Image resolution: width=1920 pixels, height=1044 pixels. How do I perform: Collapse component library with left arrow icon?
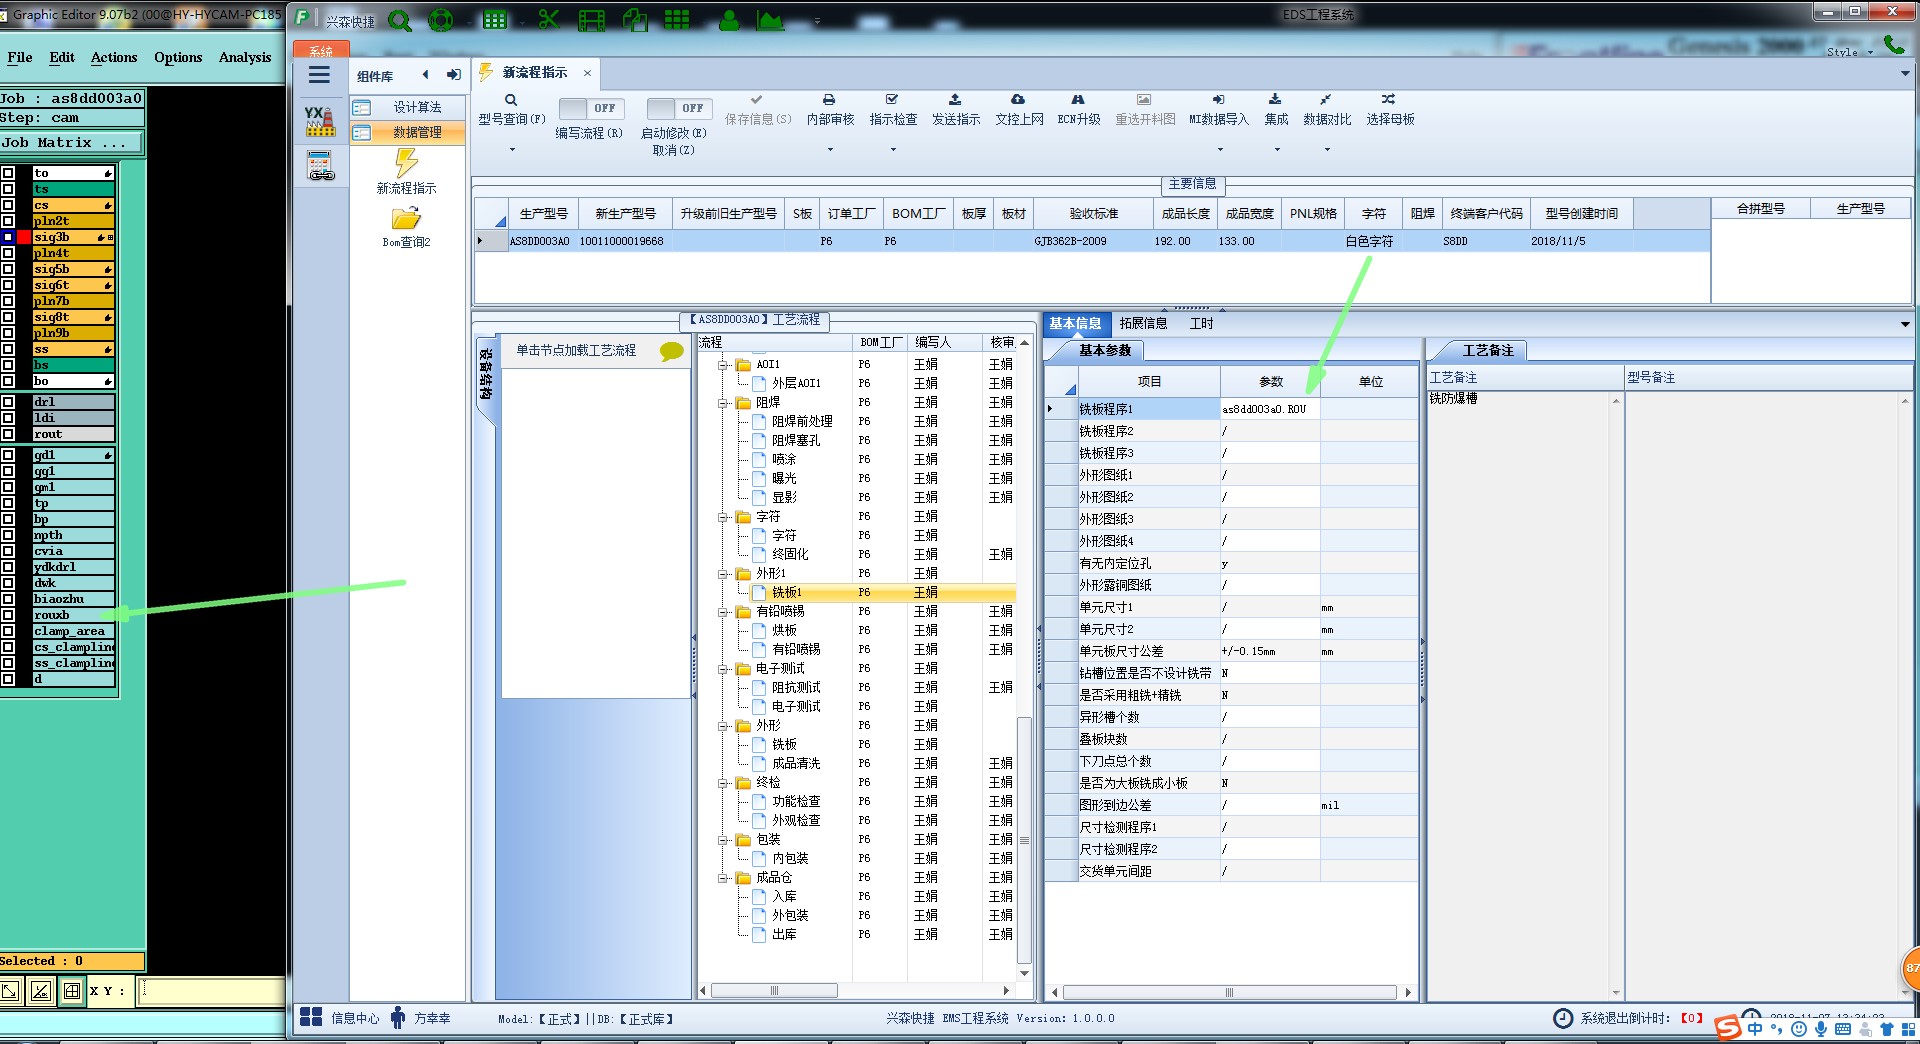(426, 75)
